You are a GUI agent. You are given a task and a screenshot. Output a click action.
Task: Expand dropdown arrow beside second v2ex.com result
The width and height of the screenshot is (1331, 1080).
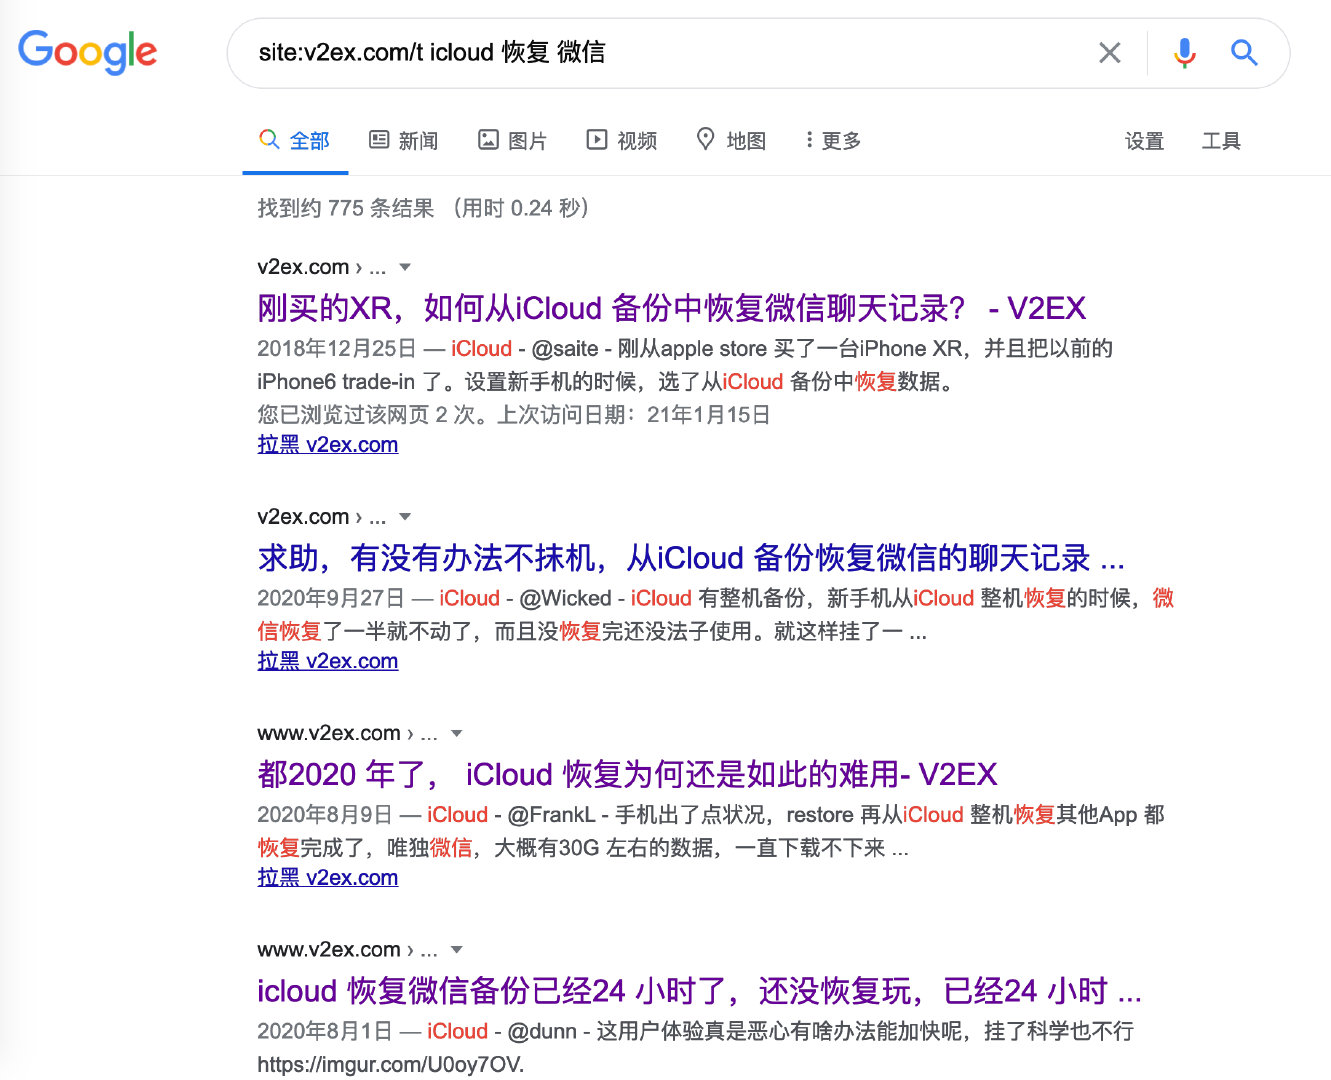(x=405, y=517)
